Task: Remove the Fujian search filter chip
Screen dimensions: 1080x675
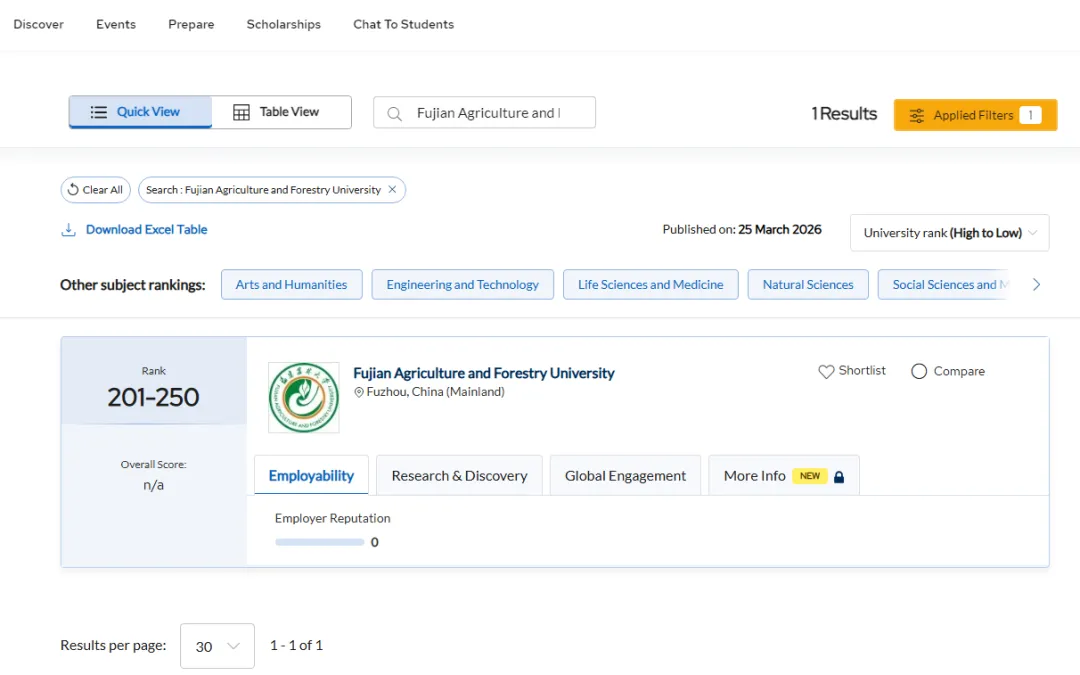Action: 392,189
